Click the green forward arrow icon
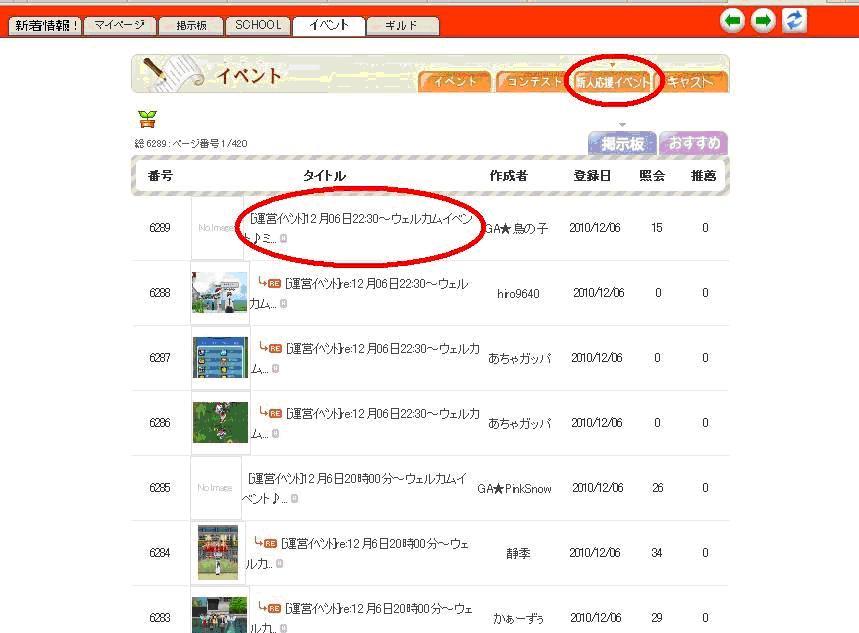The height and width of the screenshot is (633, 859). point(764,21)
